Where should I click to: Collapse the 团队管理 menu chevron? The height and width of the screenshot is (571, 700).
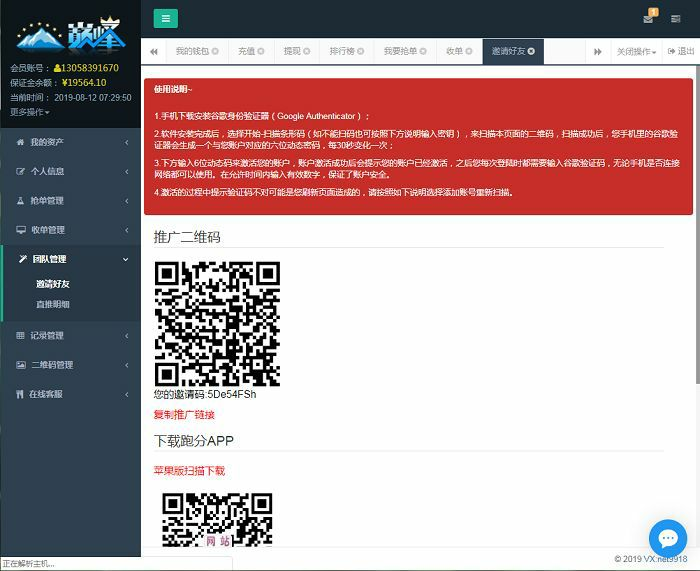pos(126,259)
